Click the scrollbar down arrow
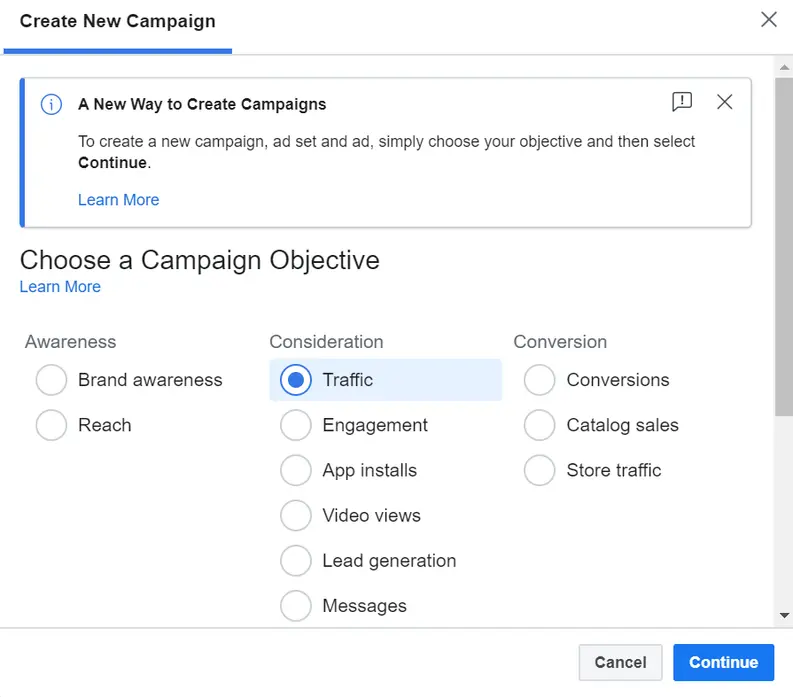The height and width of the screenshot is (697, 793). (784, 616)
